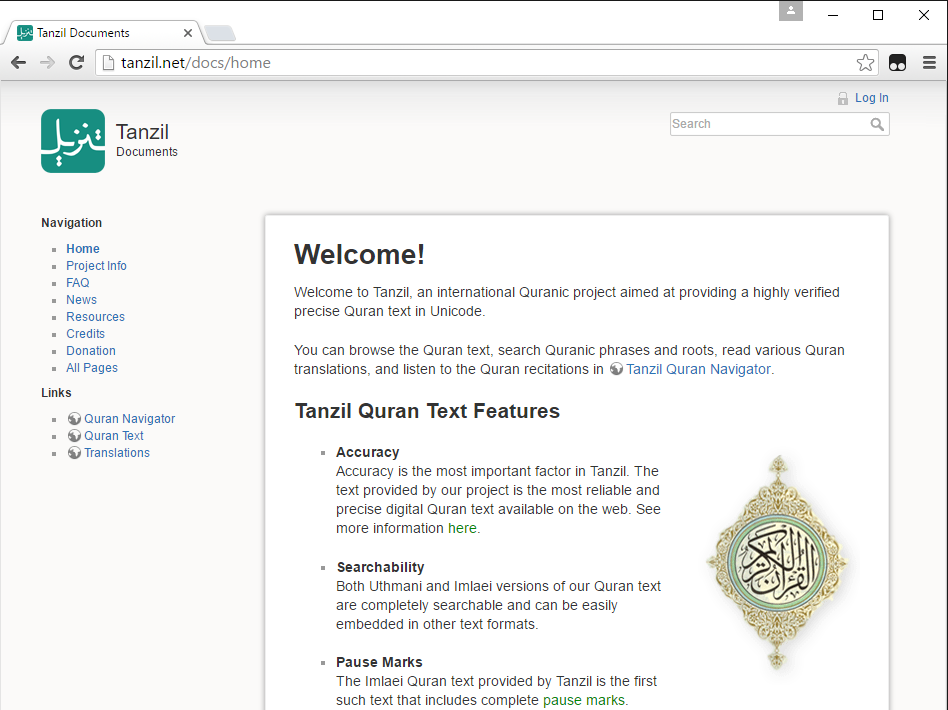Screen dimensions: 948x710
Task: Click the Accuracy feature heading
Action: click(x=368, y=452)
